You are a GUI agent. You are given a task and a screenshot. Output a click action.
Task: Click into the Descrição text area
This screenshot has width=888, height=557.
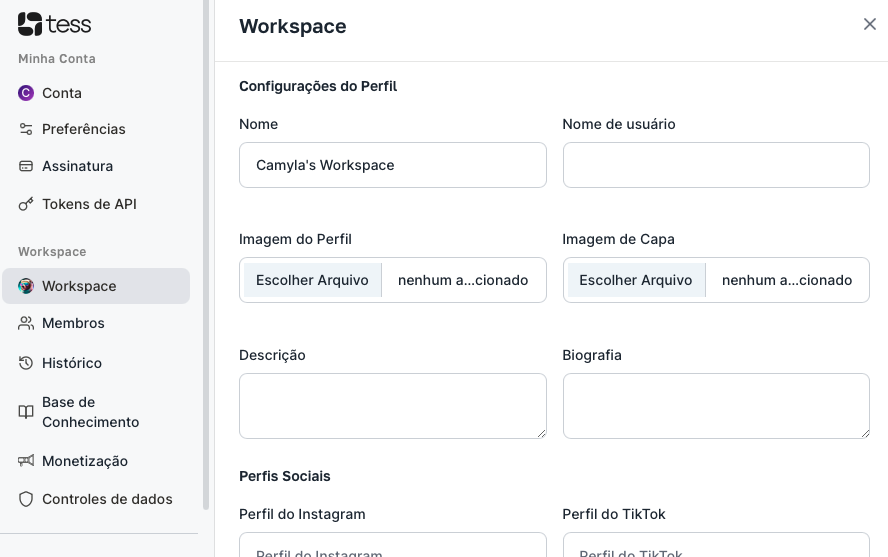tap(392, 406)
